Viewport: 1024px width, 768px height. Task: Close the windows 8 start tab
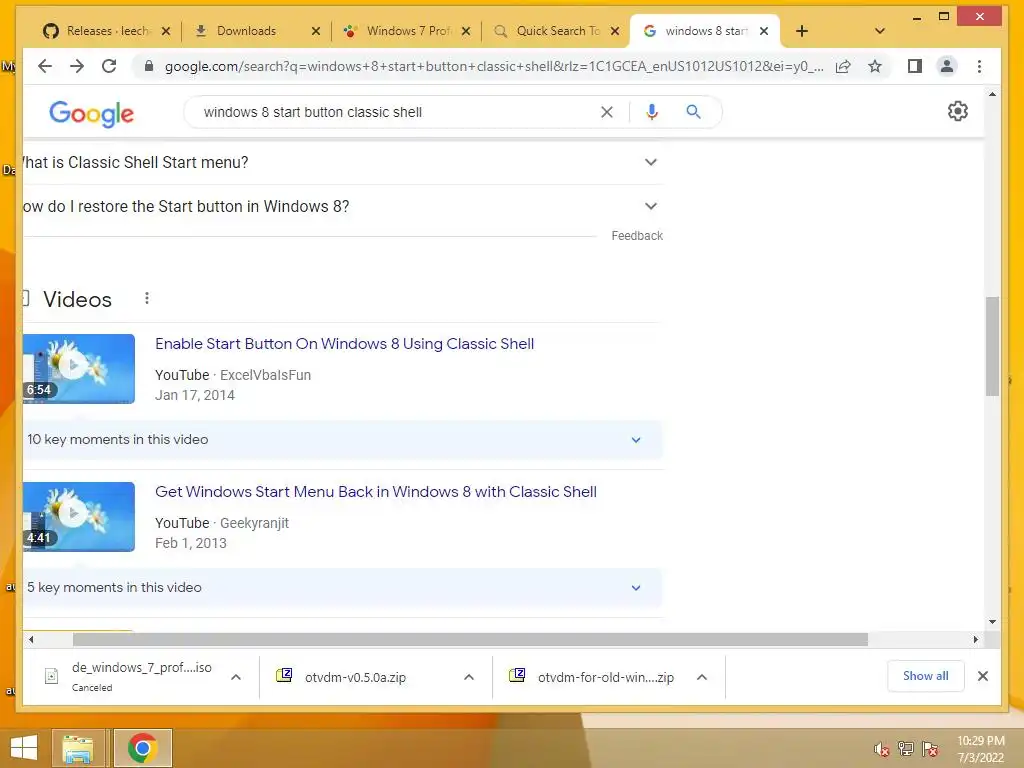pyautogui.click(x=764, y=31)
